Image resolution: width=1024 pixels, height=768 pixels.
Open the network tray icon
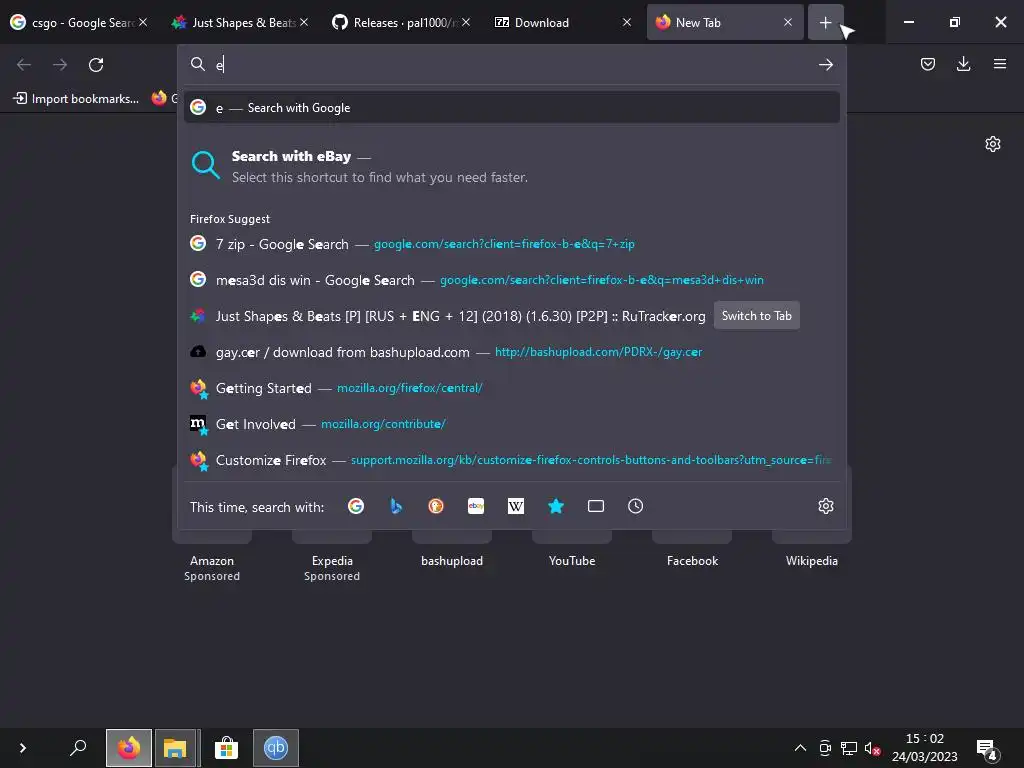pos(849,748)
